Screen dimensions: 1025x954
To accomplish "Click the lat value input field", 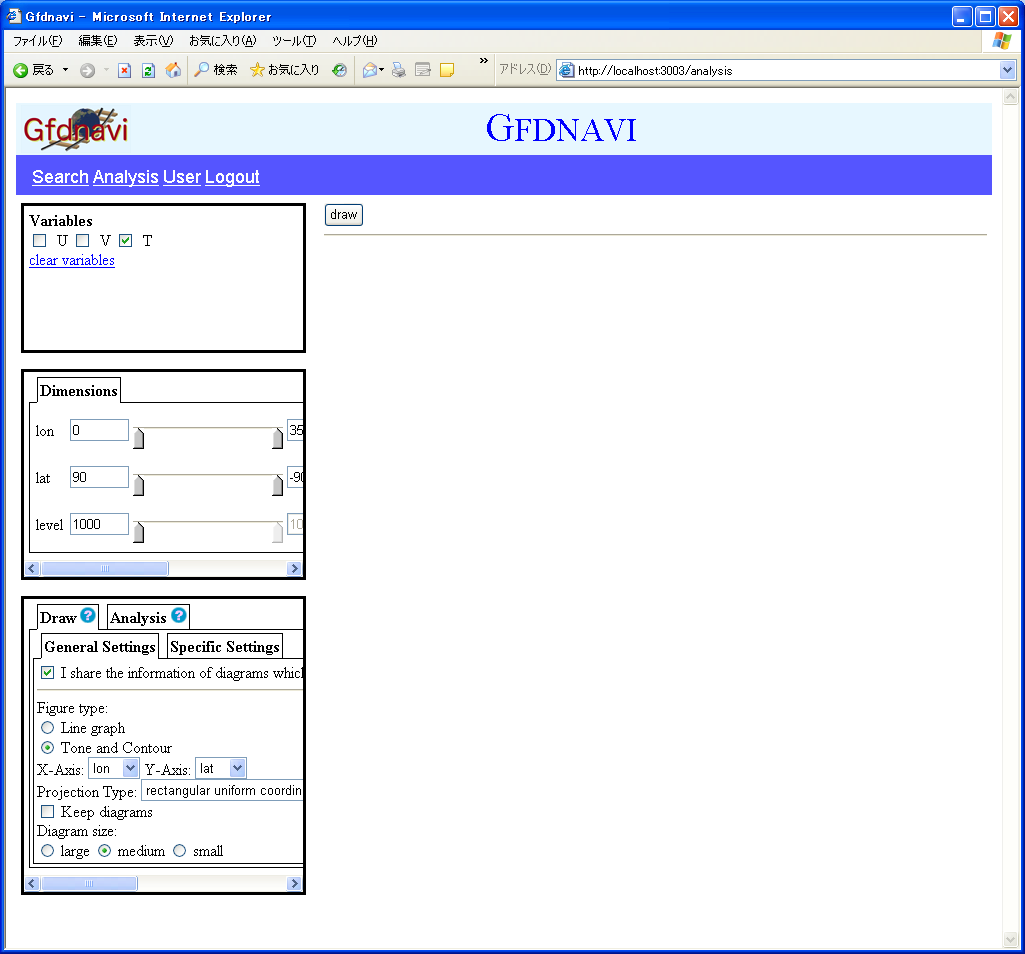I will click(x=99, y=477).
